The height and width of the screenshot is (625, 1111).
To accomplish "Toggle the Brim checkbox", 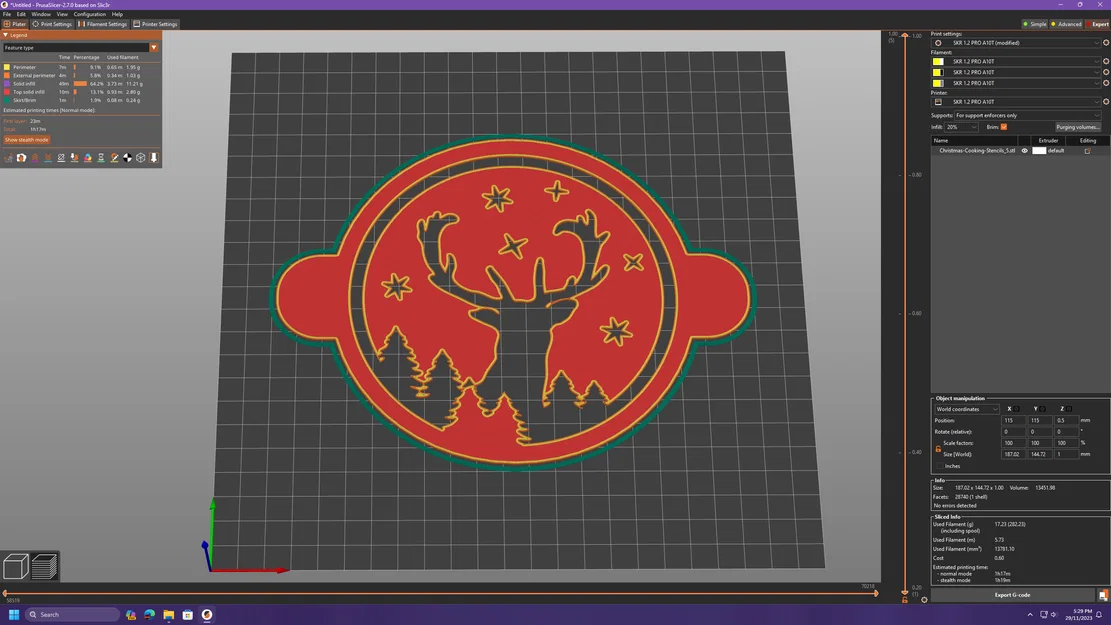I will click(1004, 127).
